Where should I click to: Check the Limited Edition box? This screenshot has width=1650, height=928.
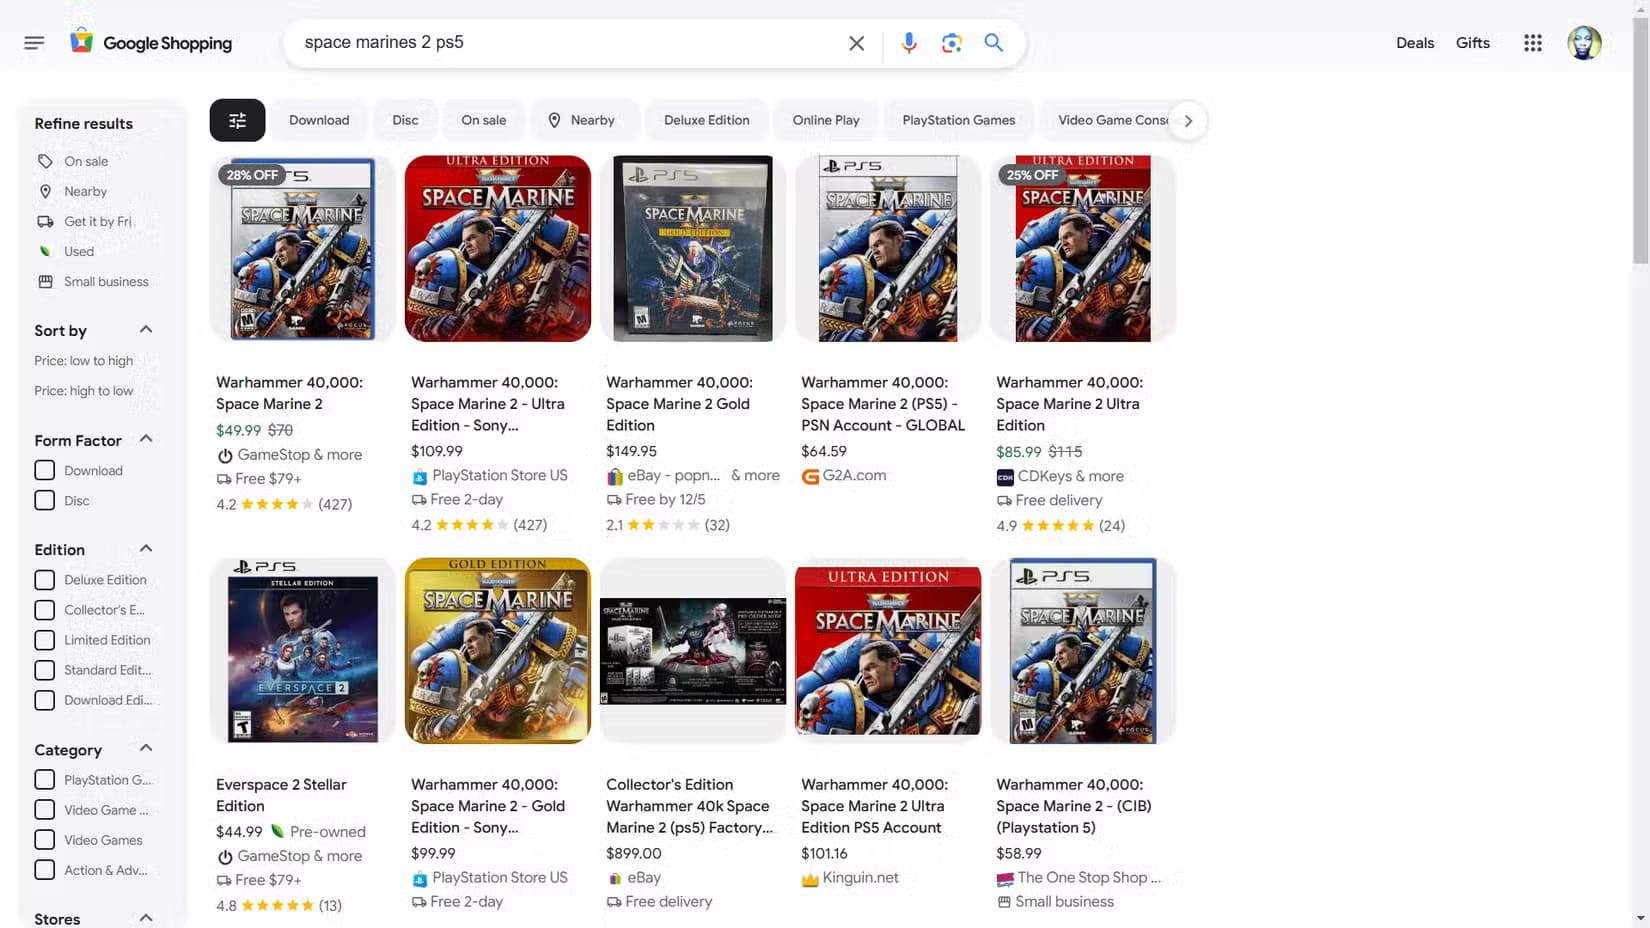(x=45, y=640)
